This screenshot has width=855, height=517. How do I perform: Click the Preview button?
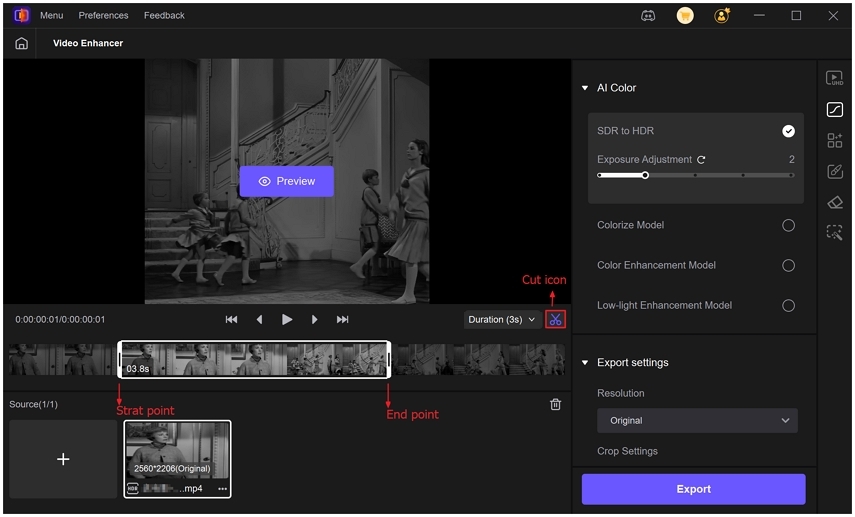pos(287,182)
